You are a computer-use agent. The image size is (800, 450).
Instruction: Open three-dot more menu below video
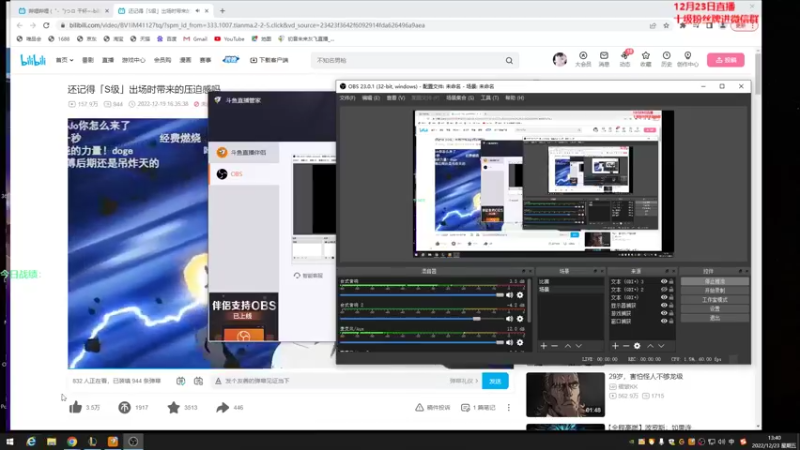pyautogui.click(x=509, y=408)
